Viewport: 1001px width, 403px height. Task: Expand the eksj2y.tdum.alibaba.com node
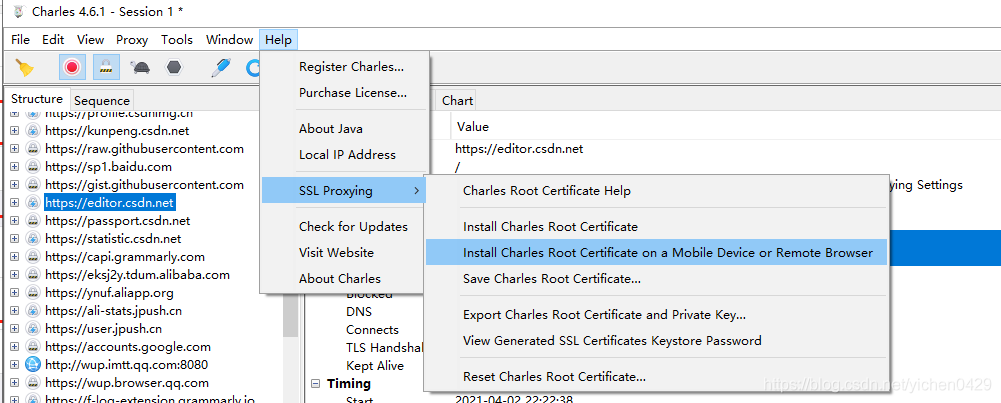[15, 275]
